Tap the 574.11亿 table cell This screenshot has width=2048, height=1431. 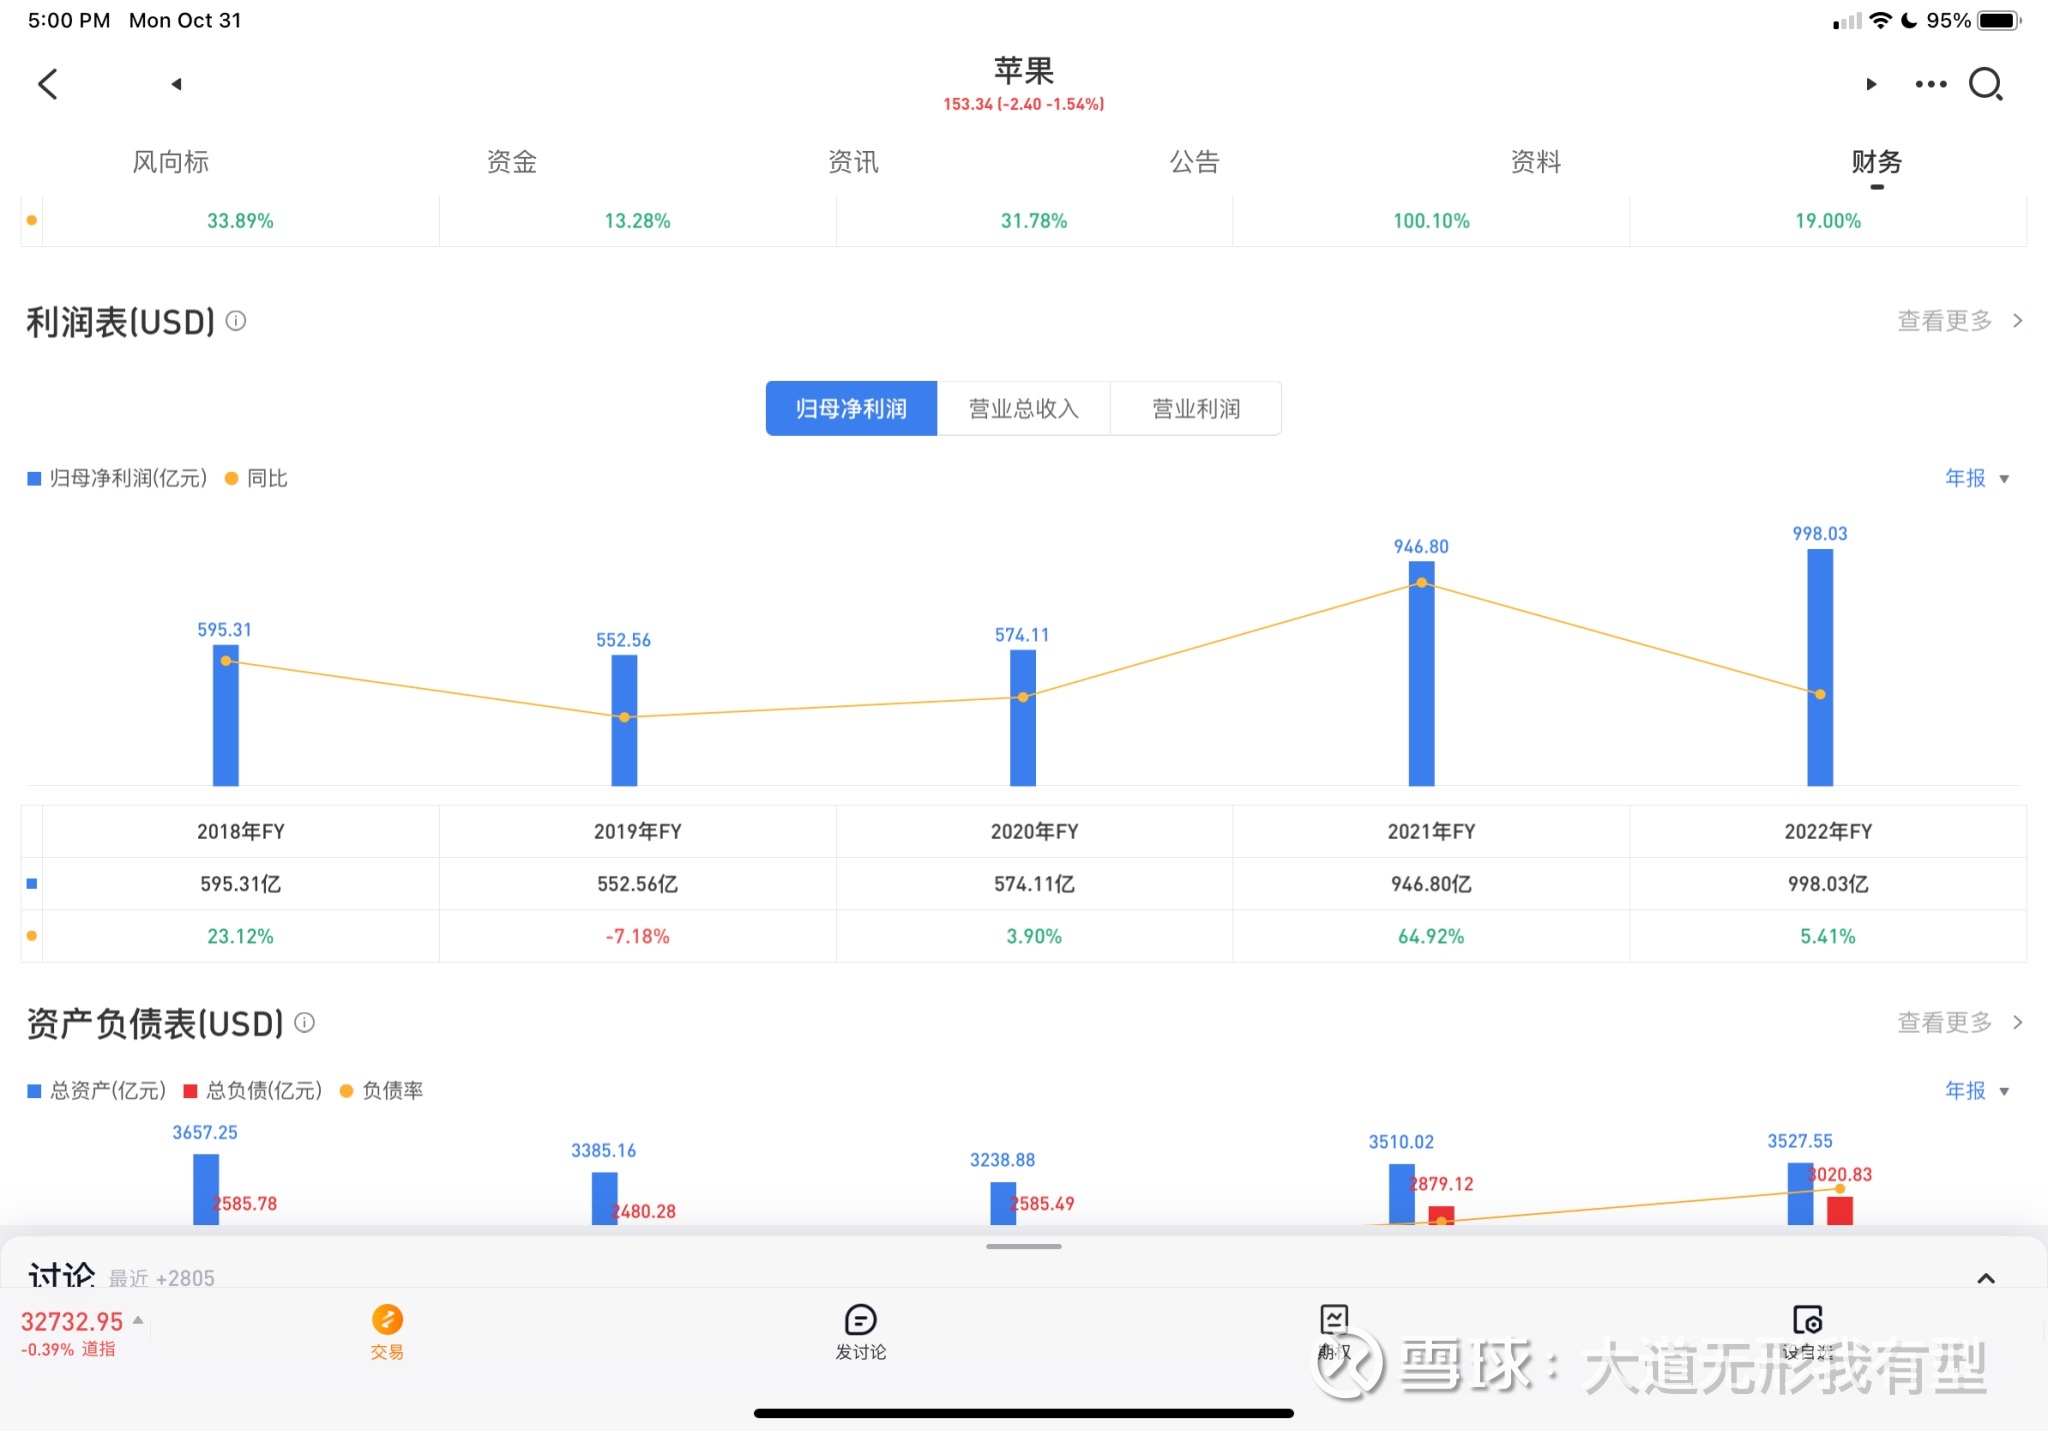pyautogui.click(x=1034, y=884)
